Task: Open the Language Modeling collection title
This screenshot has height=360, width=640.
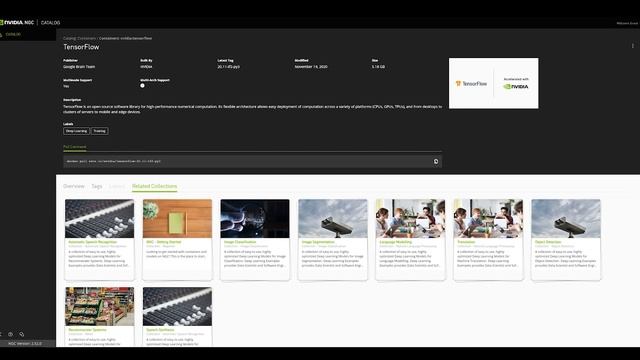Action: pos(396,242)
